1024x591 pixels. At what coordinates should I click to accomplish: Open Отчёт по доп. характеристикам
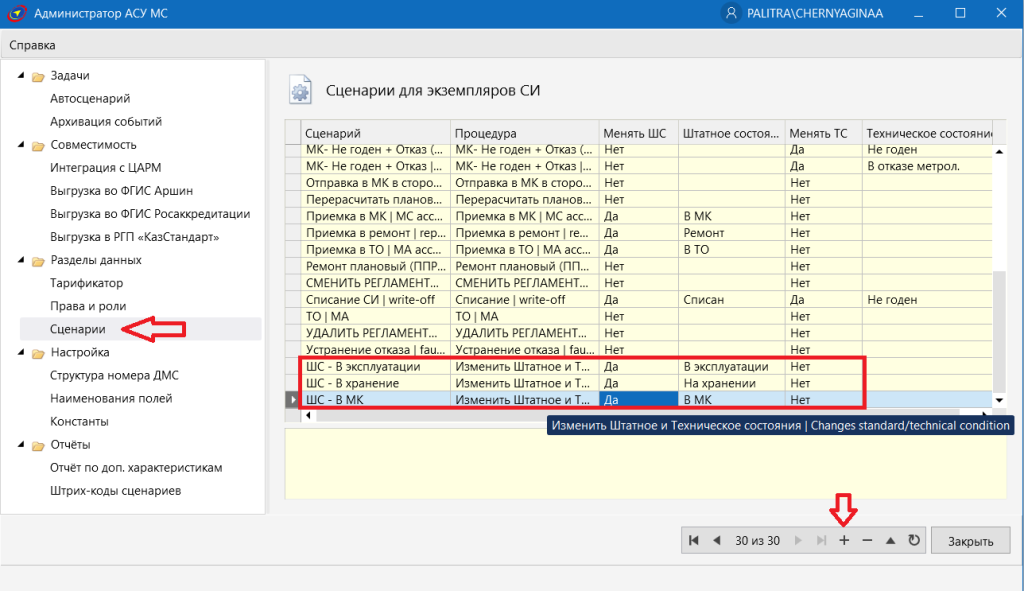point(136,468)
